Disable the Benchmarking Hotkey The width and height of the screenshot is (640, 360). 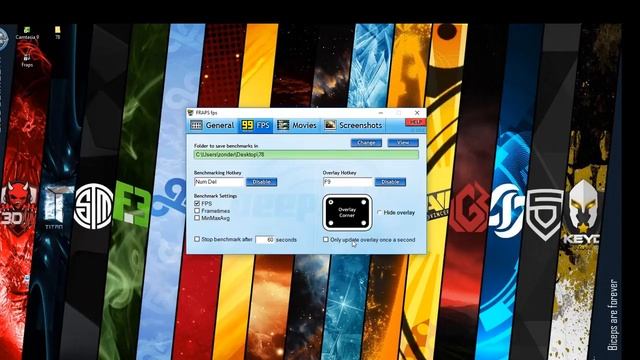262,182
